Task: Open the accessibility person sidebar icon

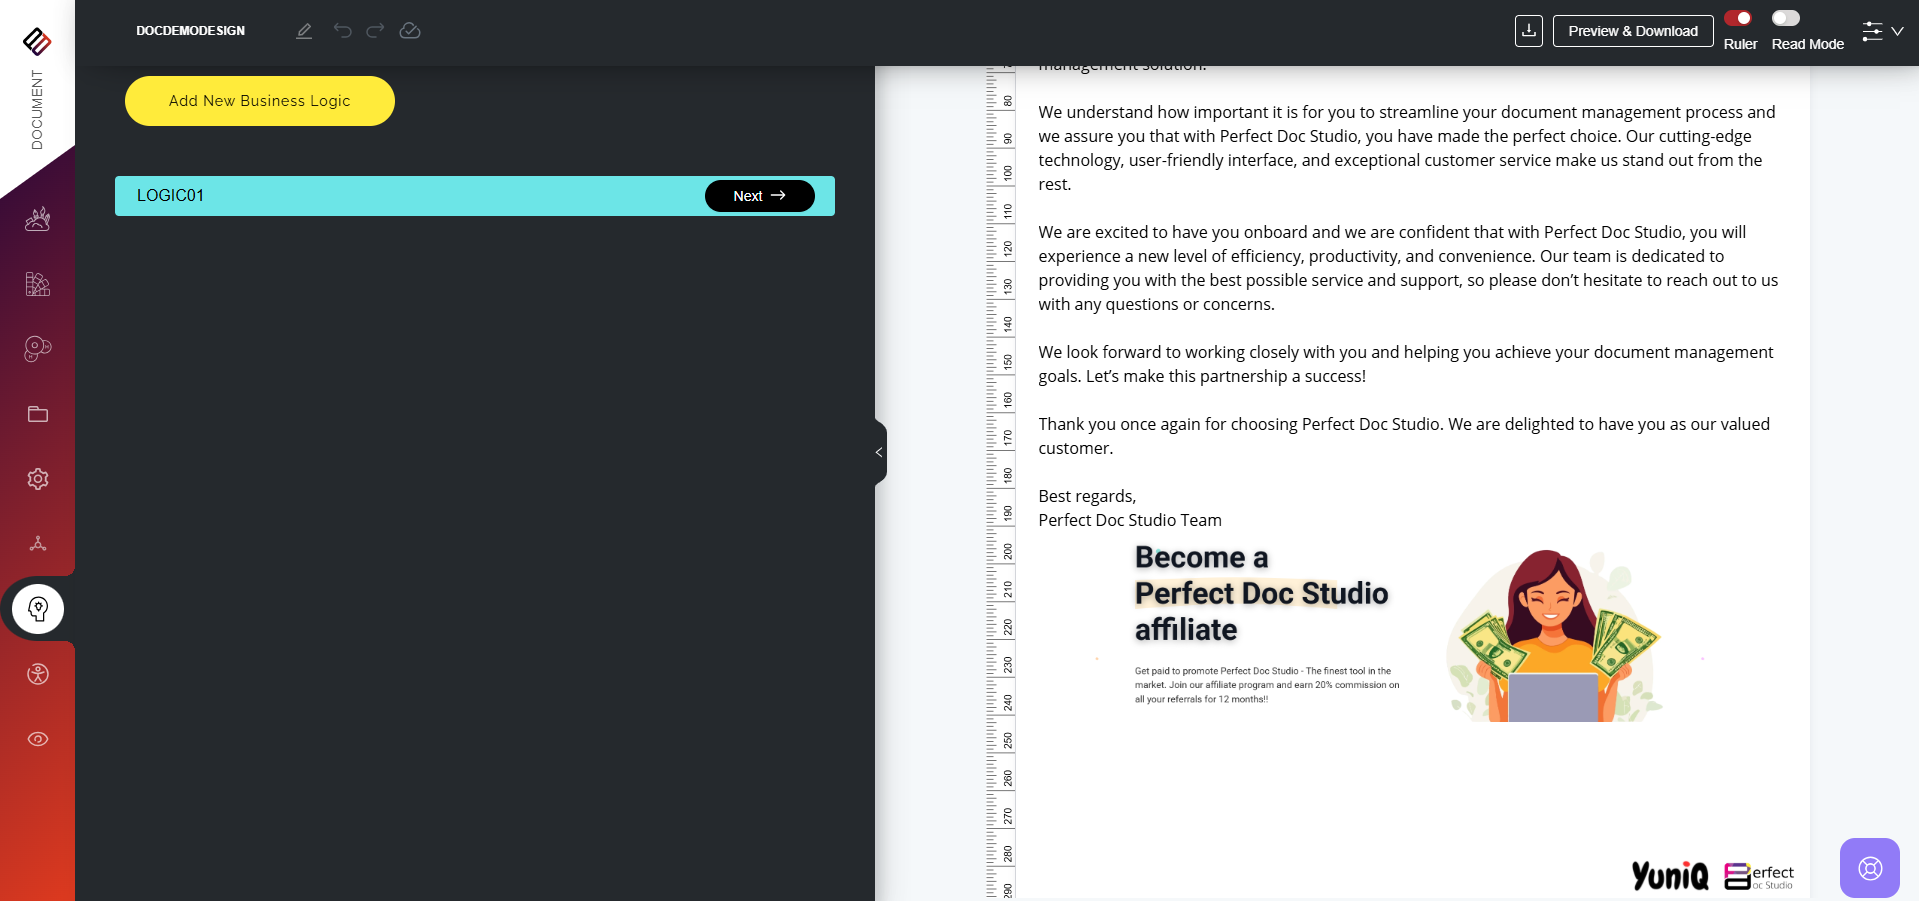Action: click(x=38, y=674)
